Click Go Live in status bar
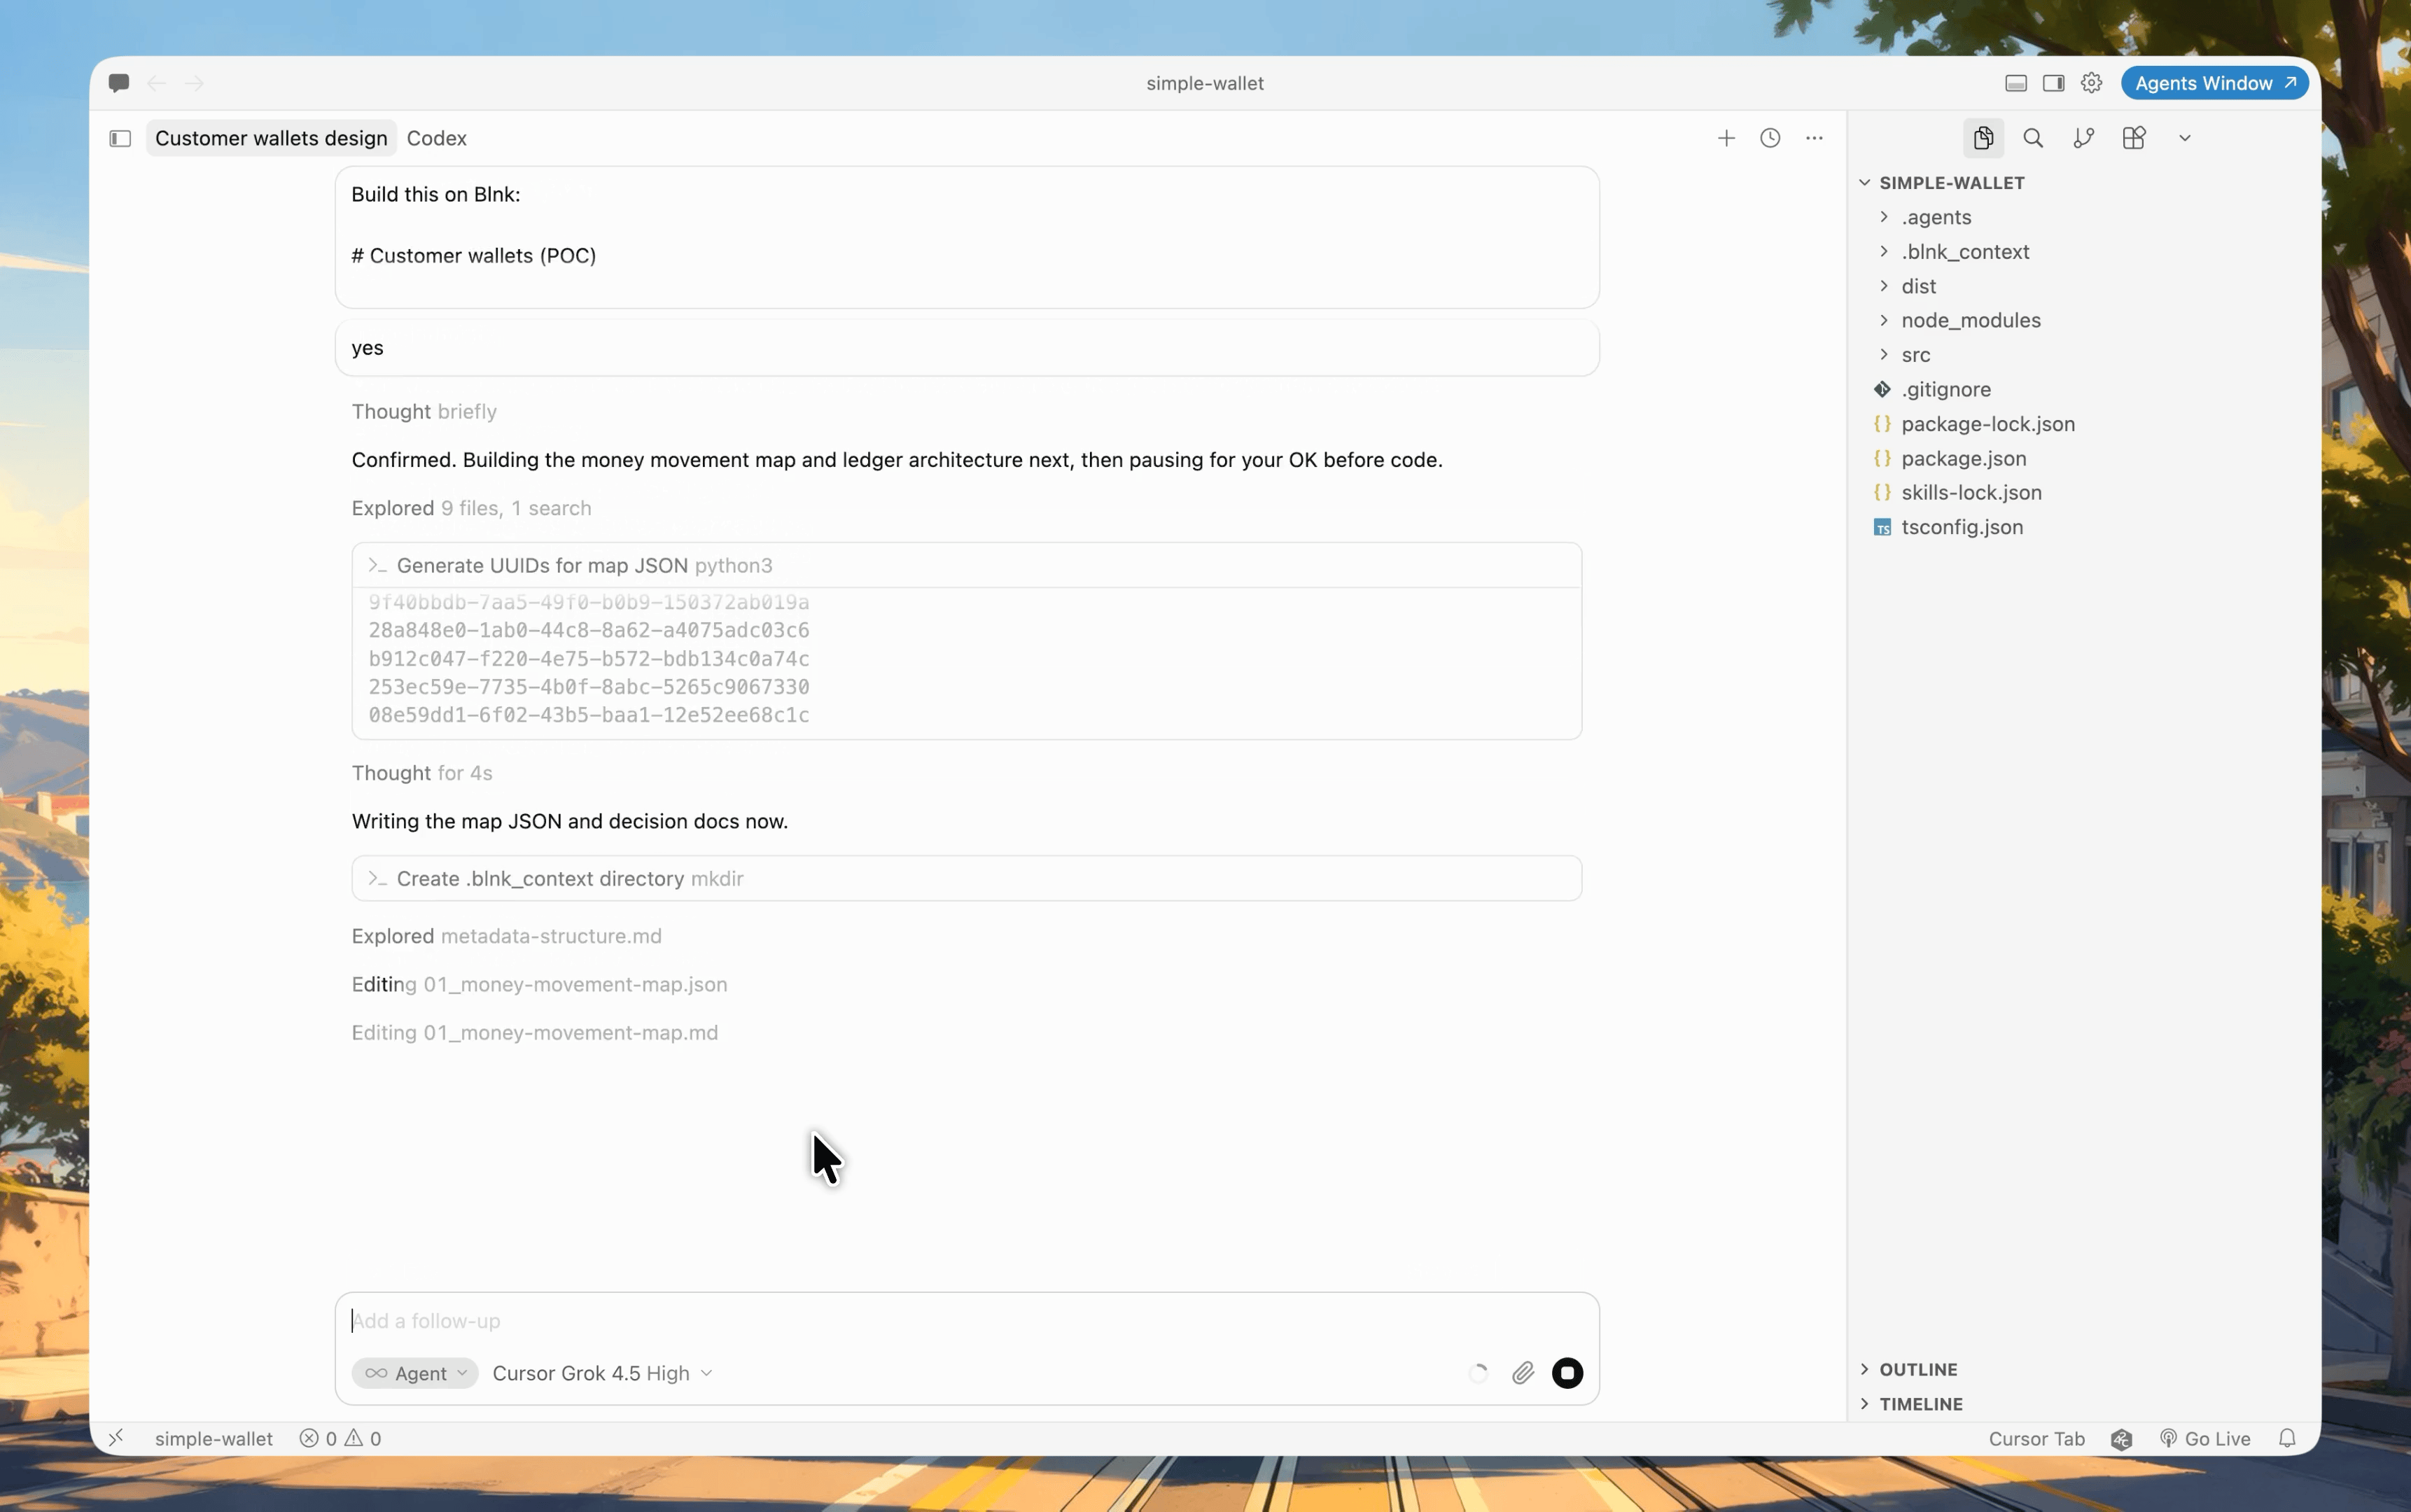Screen dimensions: 2411x1512 tap(2205, 1438)
